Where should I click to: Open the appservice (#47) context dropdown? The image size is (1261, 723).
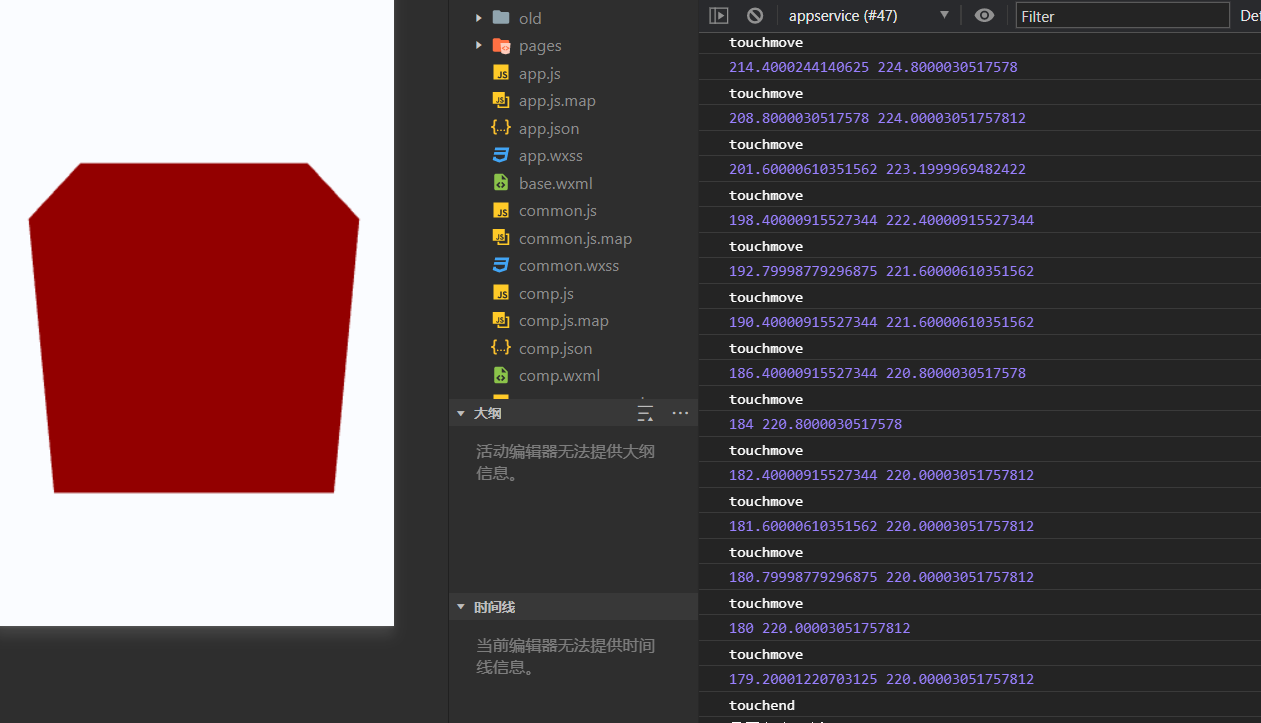point(868,16)
